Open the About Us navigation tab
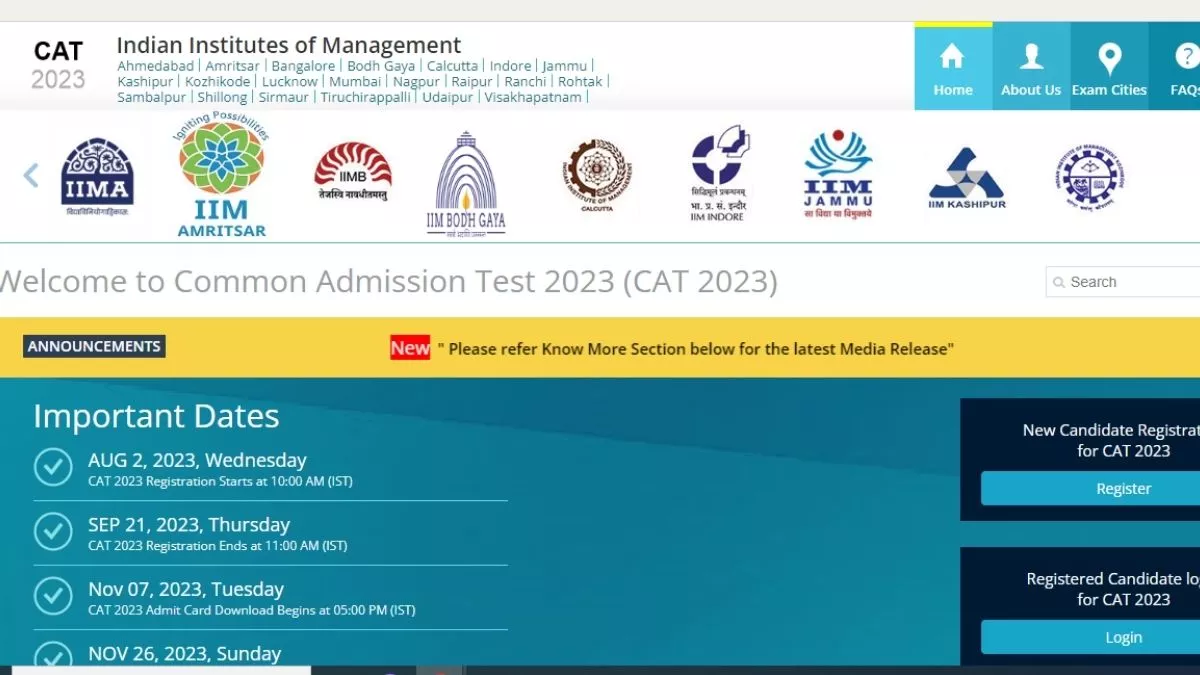 point(1031,66)
